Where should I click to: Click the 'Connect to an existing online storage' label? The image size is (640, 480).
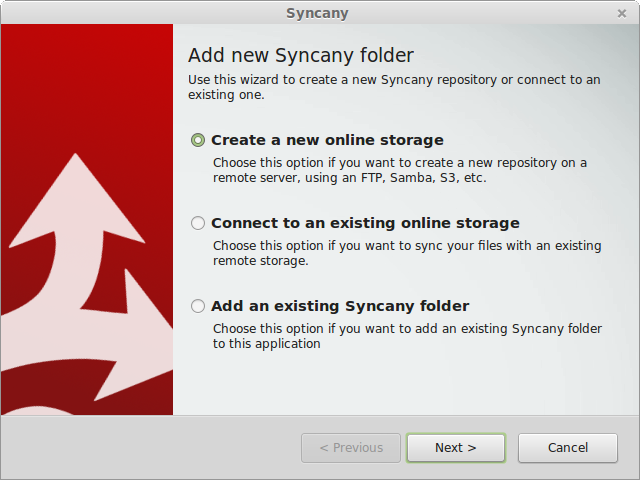[x=365, y=223]
